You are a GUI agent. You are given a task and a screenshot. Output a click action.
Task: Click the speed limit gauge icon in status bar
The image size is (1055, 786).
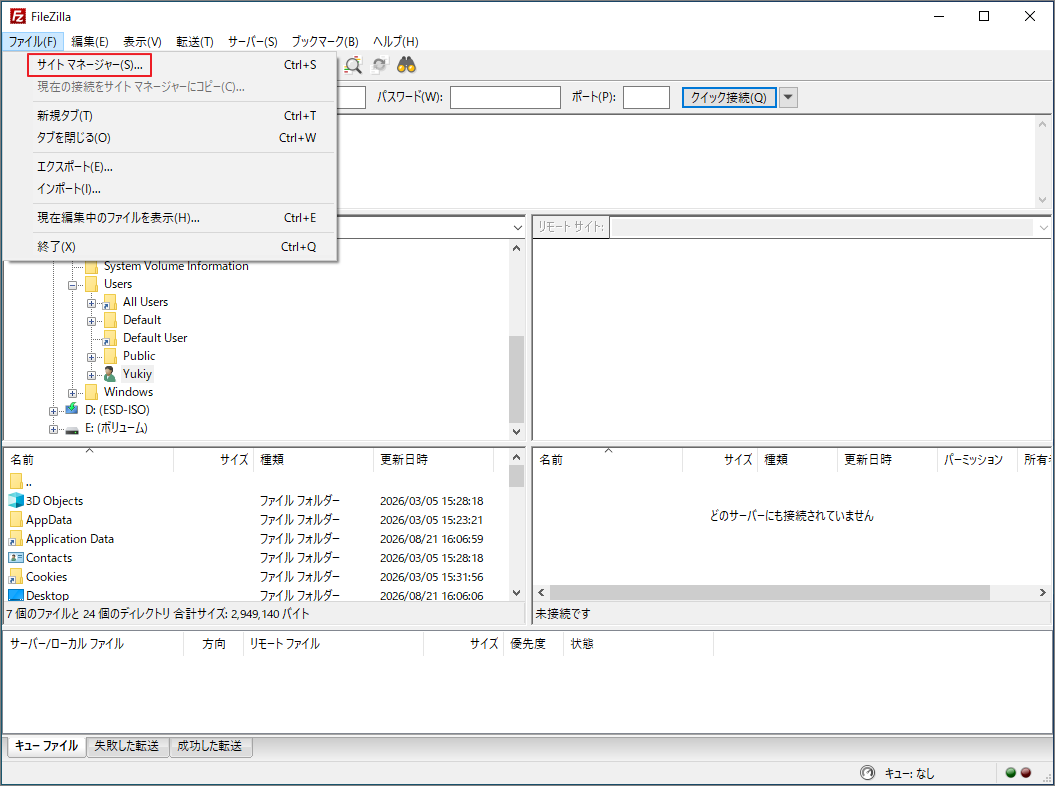point(867,773)
